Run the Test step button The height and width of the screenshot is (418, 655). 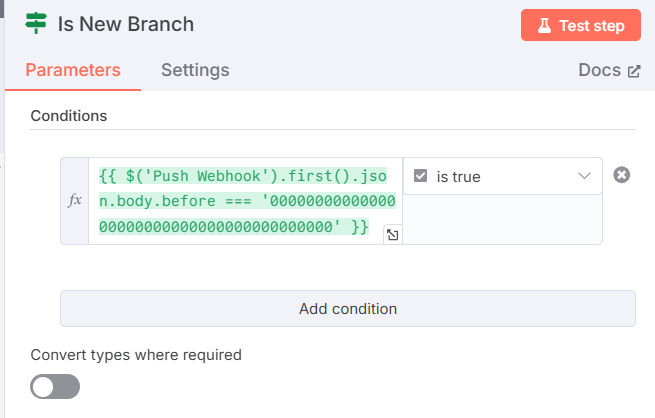point(581,25)
